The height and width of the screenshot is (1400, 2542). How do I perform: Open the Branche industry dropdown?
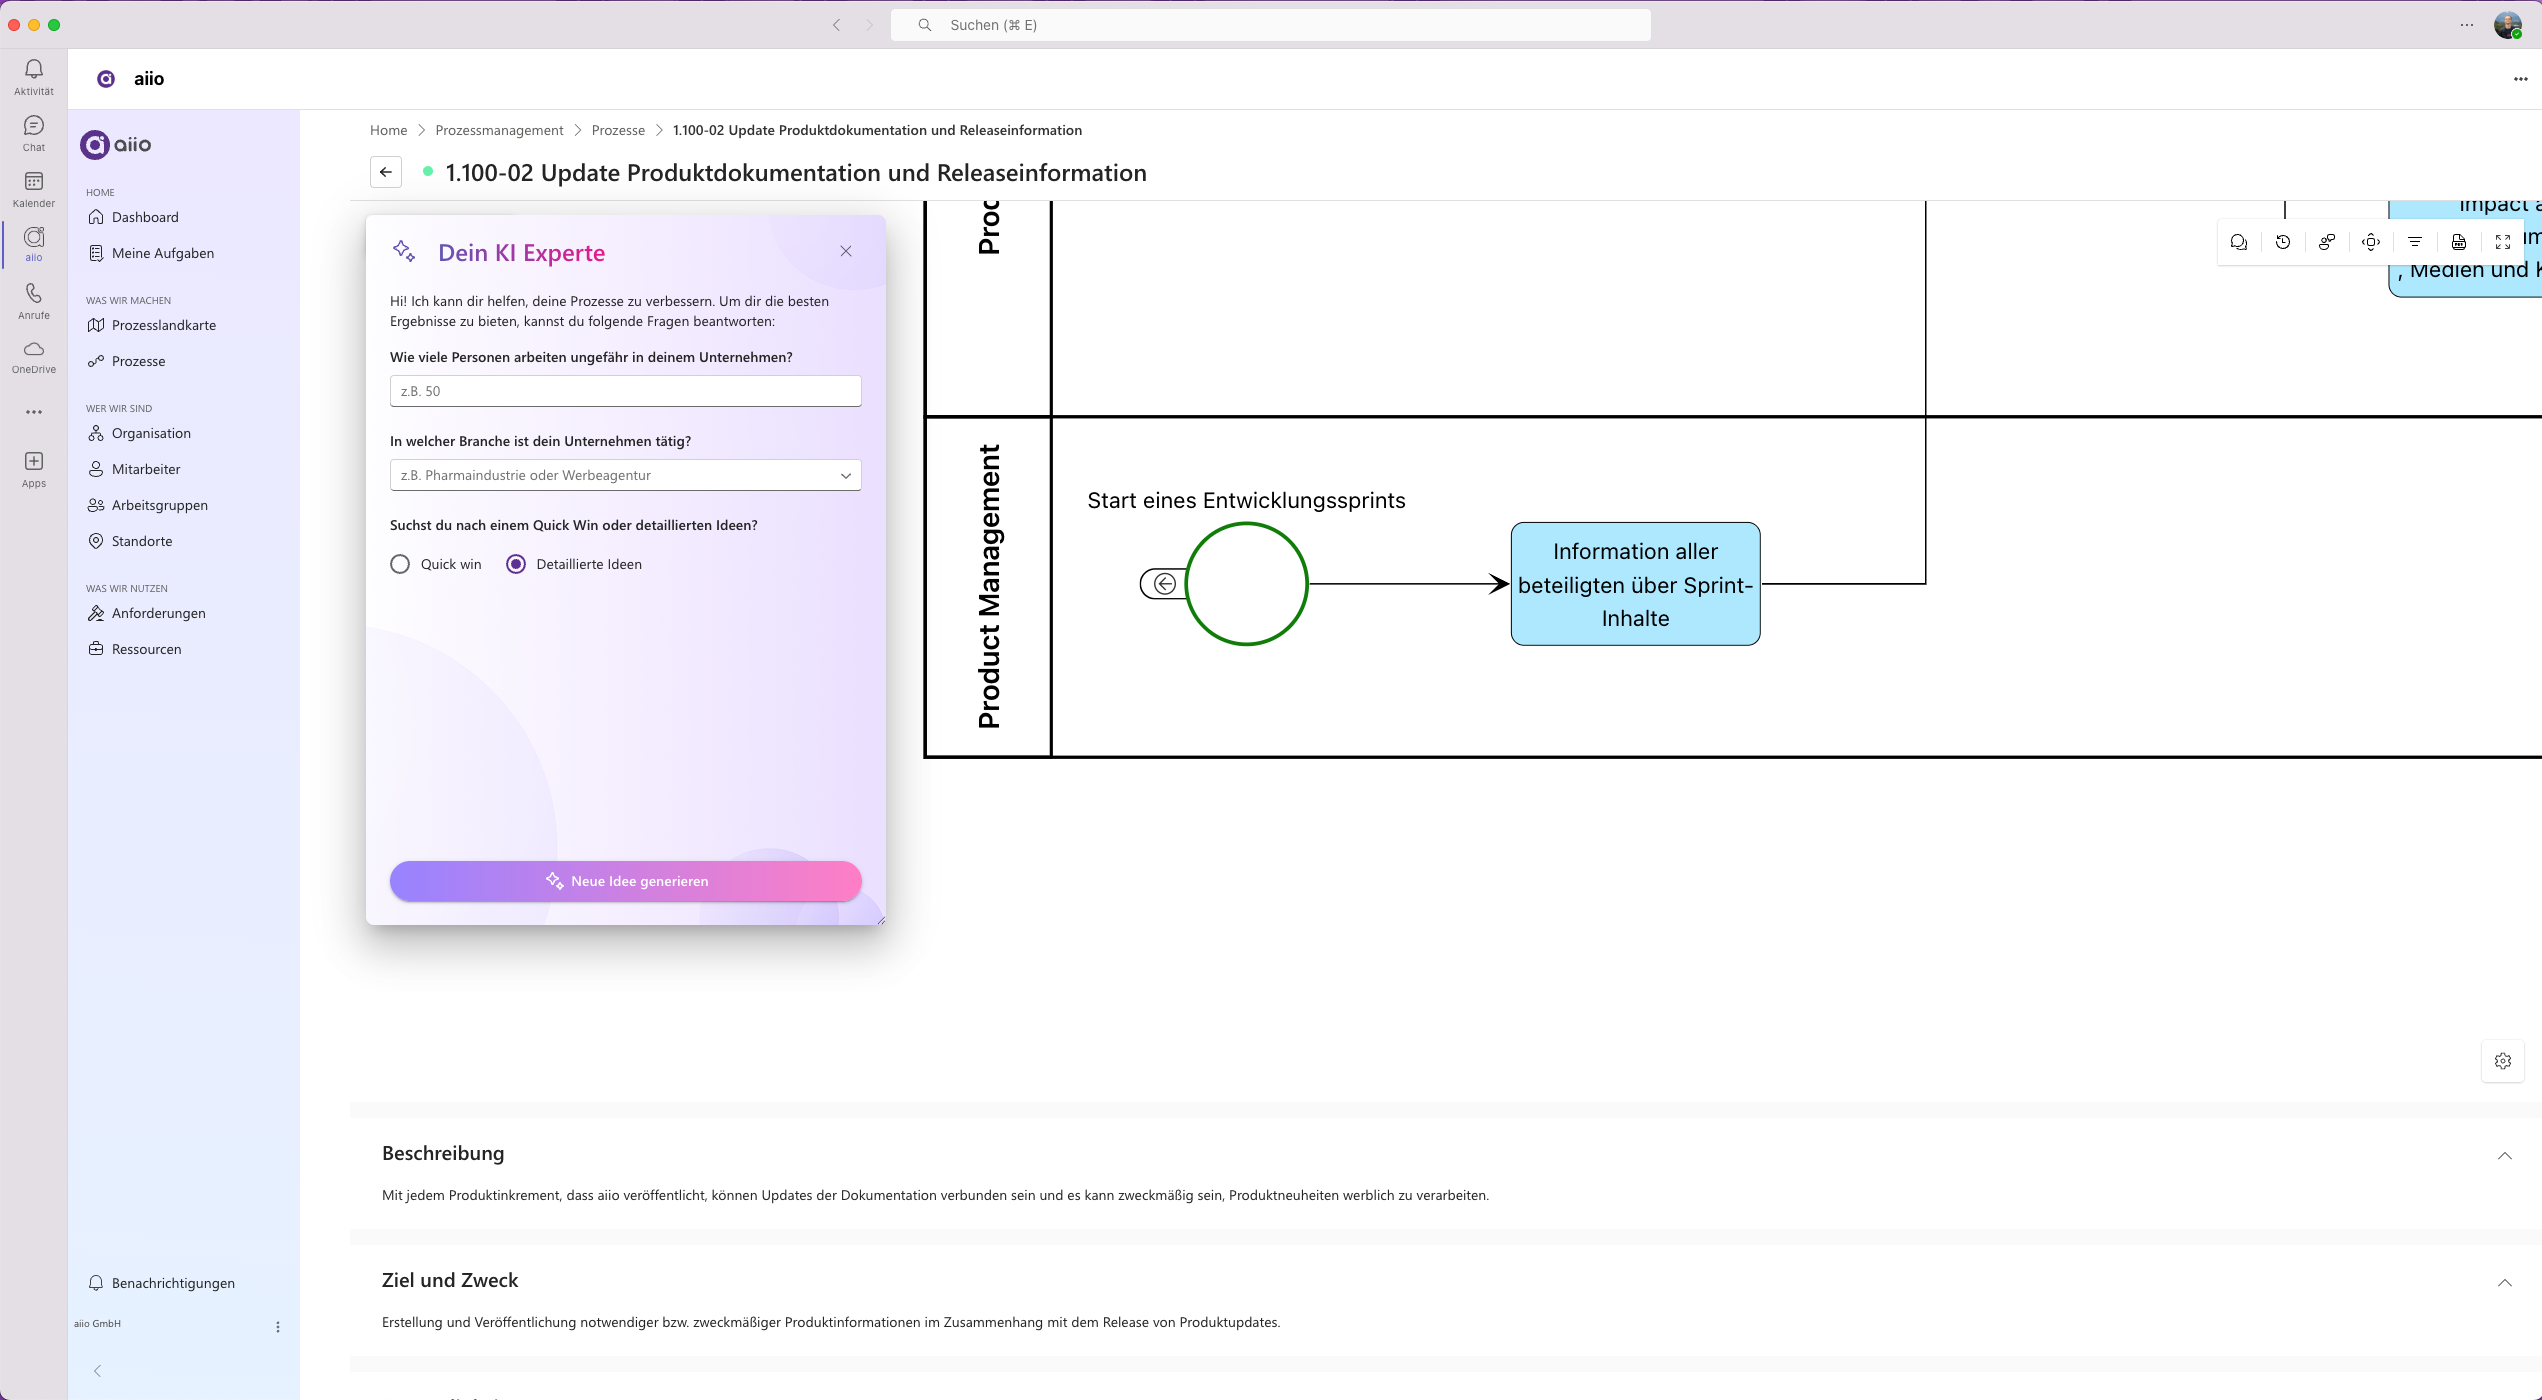click(x=625, y=475)
